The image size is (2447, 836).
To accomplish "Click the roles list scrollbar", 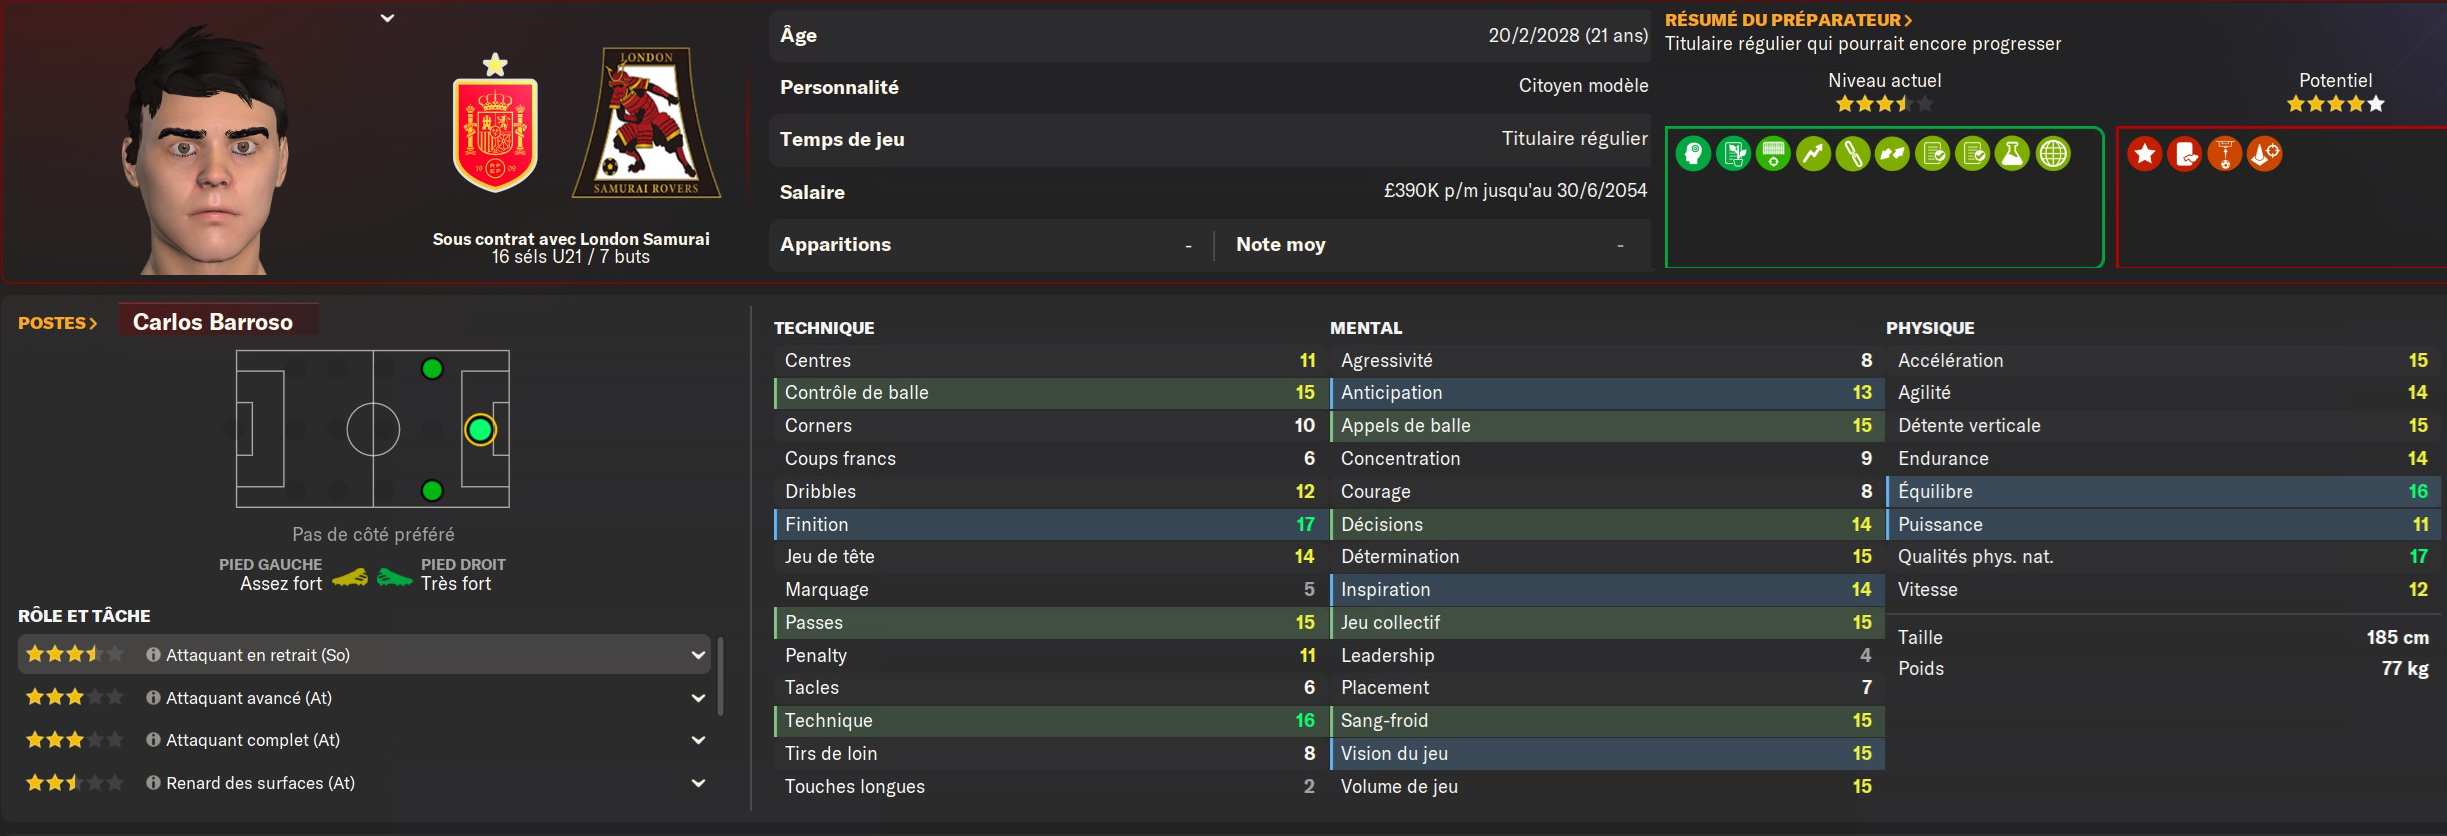I will pos(720,677).
